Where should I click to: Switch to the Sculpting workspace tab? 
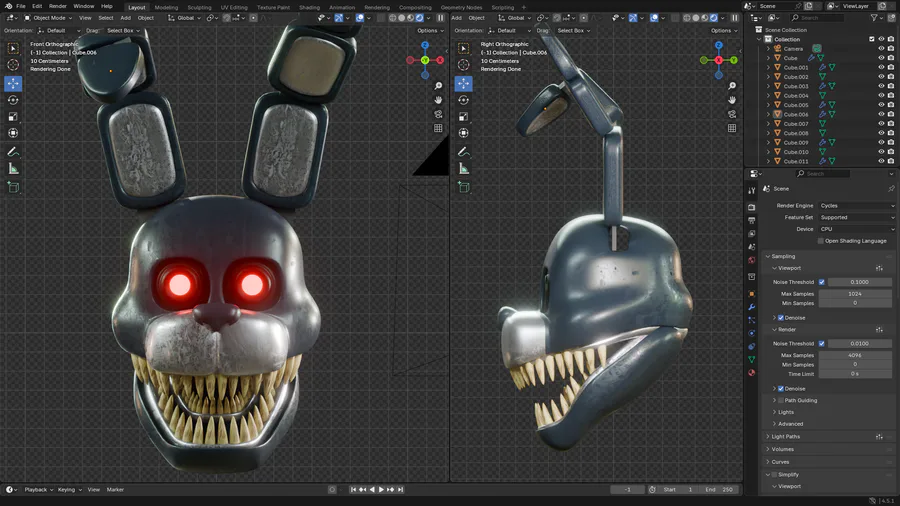(199, 7)
